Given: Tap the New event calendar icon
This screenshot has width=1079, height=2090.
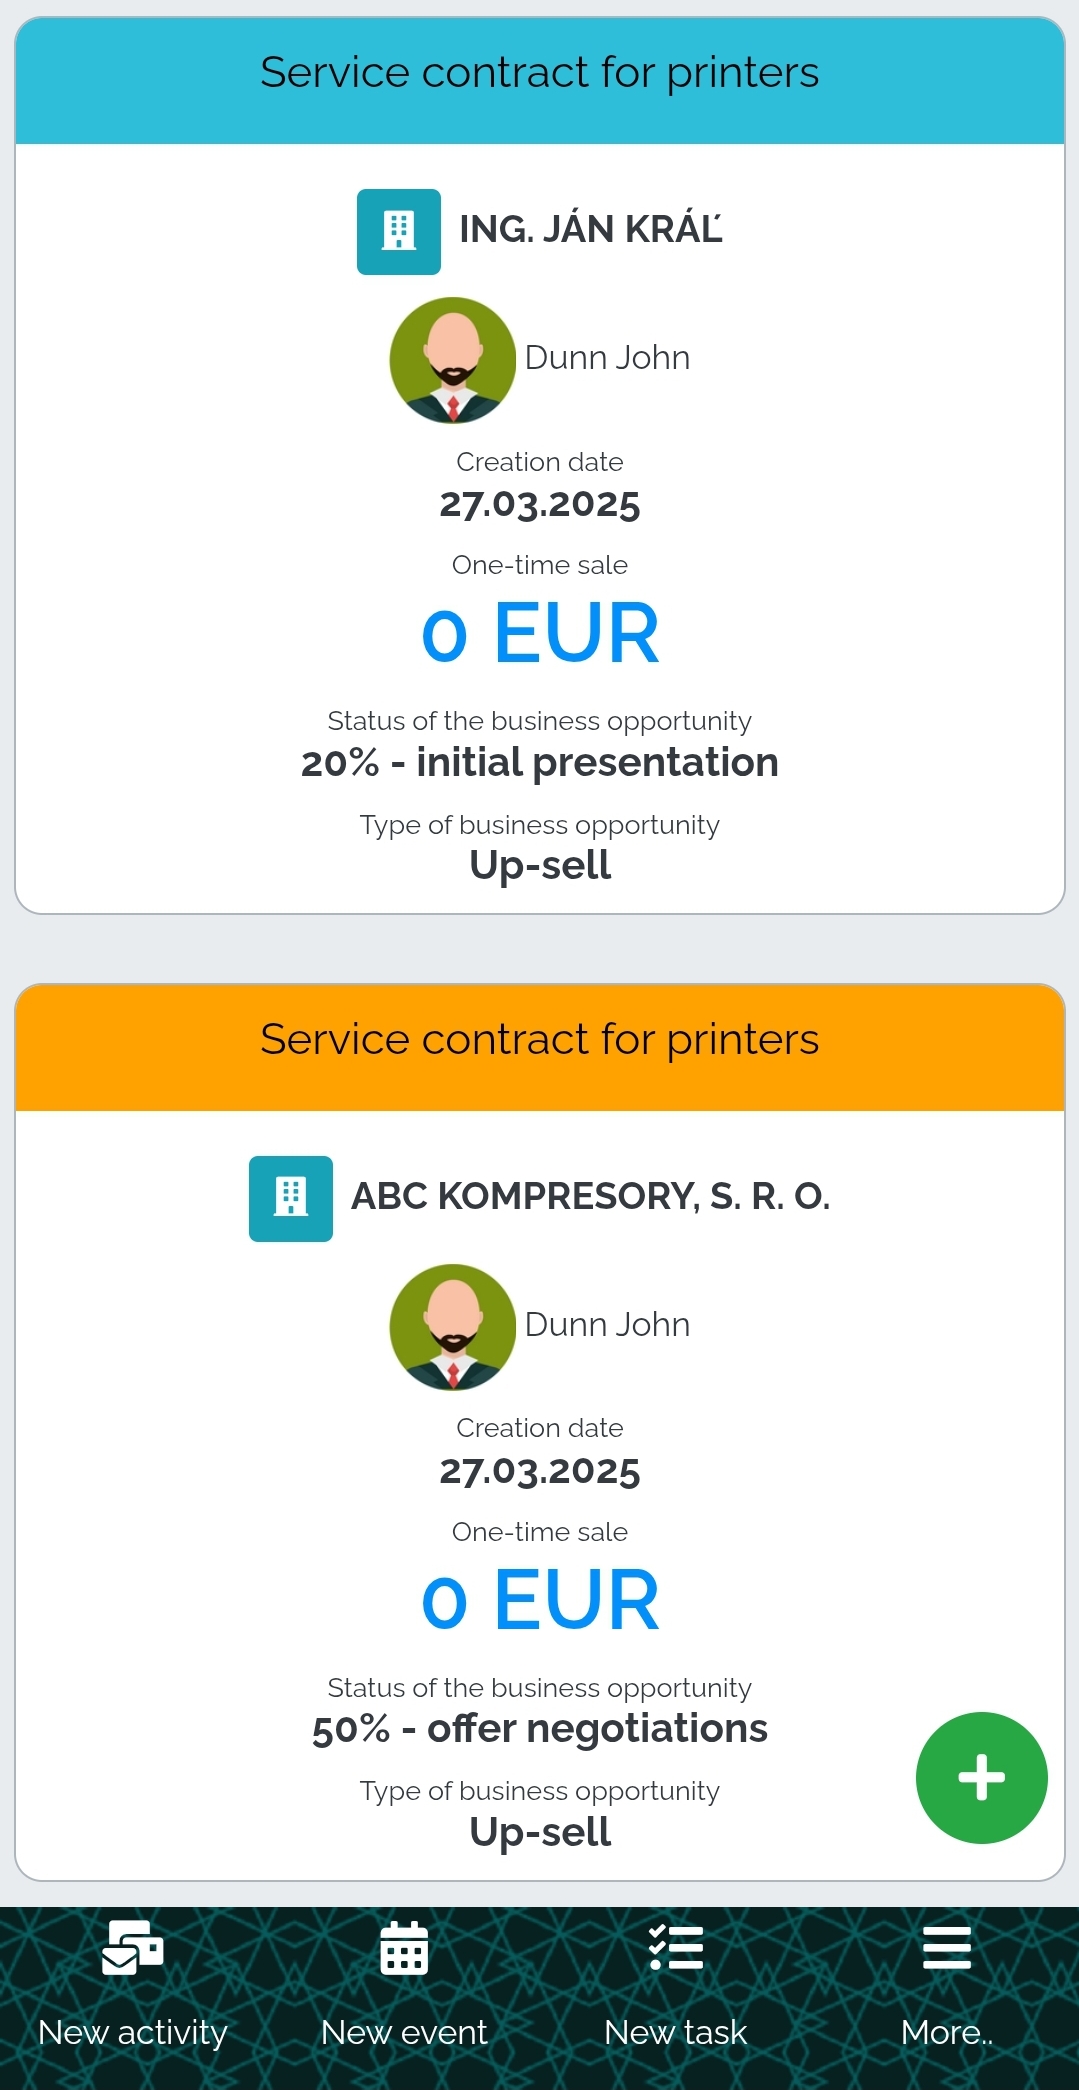Looking at the screenshot, I should tap(404, 1948).
